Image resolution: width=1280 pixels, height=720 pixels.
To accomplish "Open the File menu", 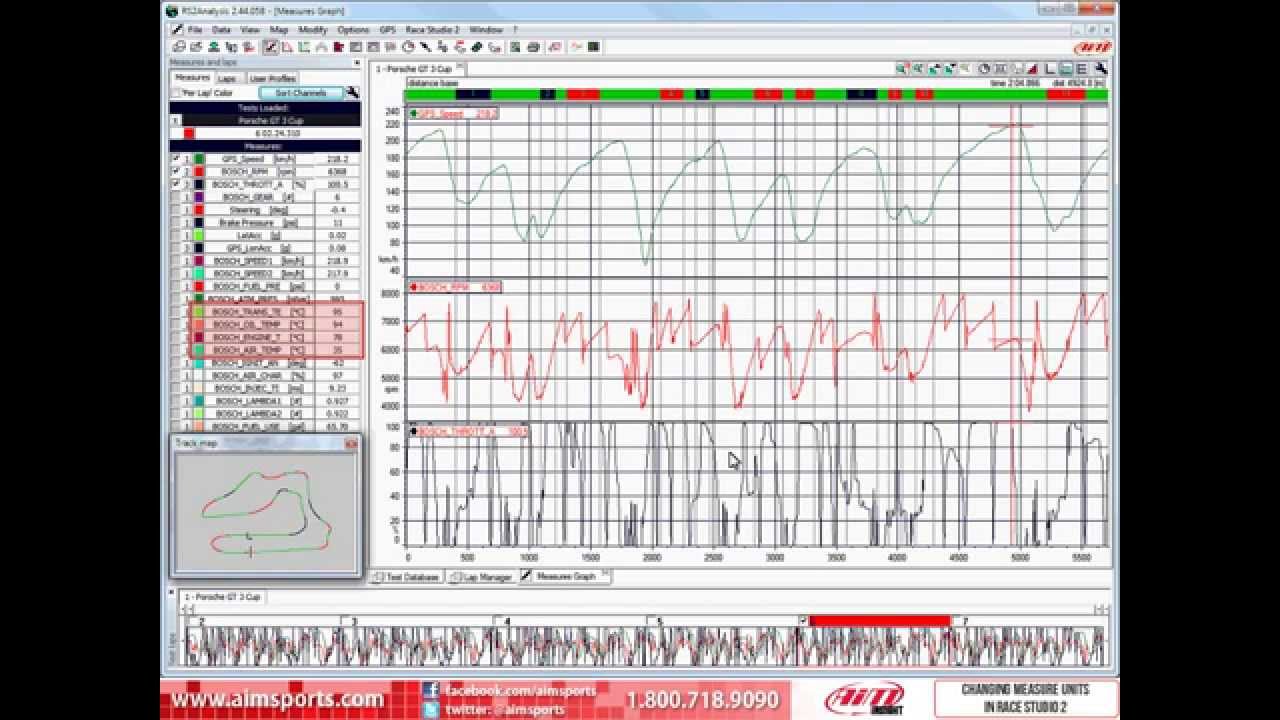I will (195, 30).
